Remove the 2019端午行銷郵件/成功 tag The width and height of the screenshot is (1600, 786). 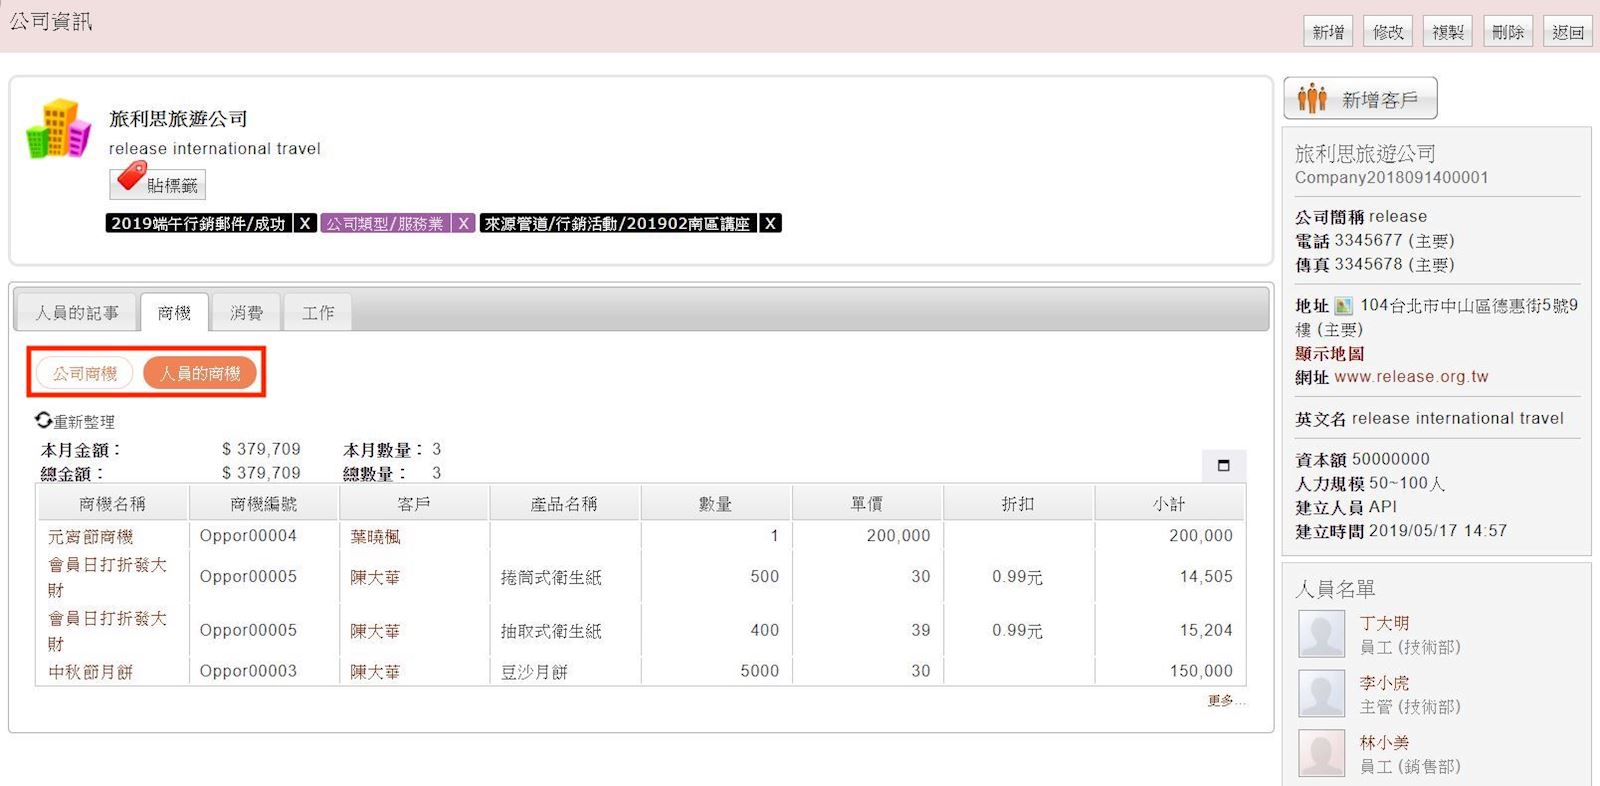point(305,224)
